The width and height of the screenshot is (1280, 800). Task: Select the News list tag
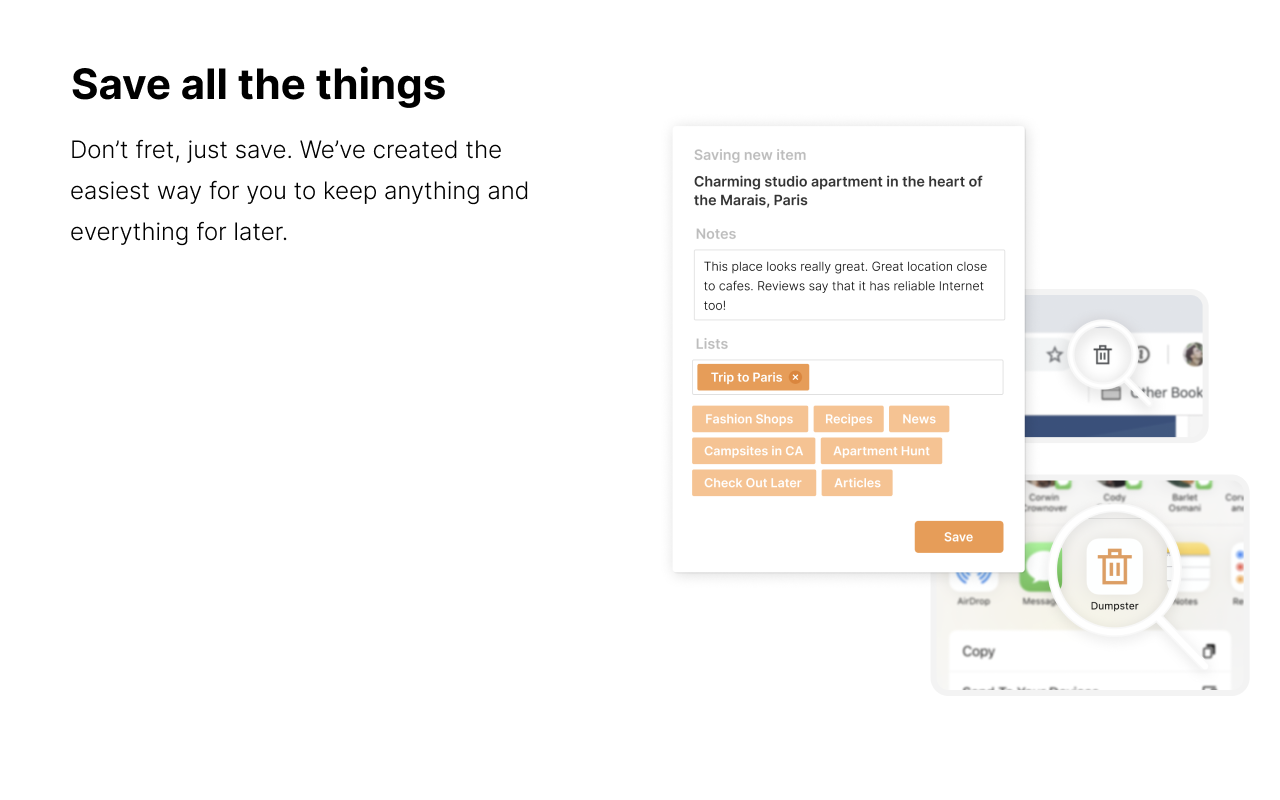(918, 419)
